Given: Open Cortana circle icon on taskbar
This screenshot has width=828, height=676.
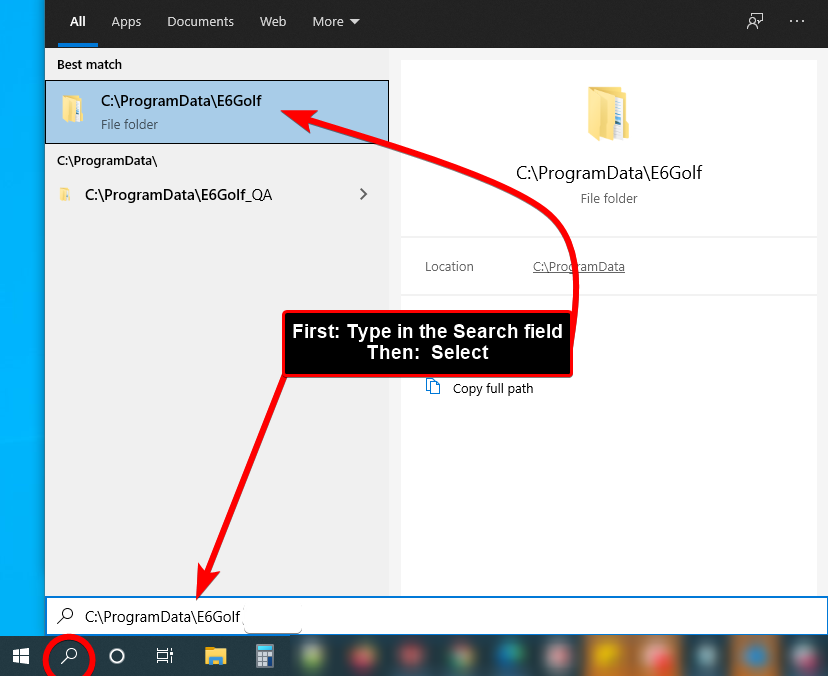Looking at the screenshot, I should [117, 656].
